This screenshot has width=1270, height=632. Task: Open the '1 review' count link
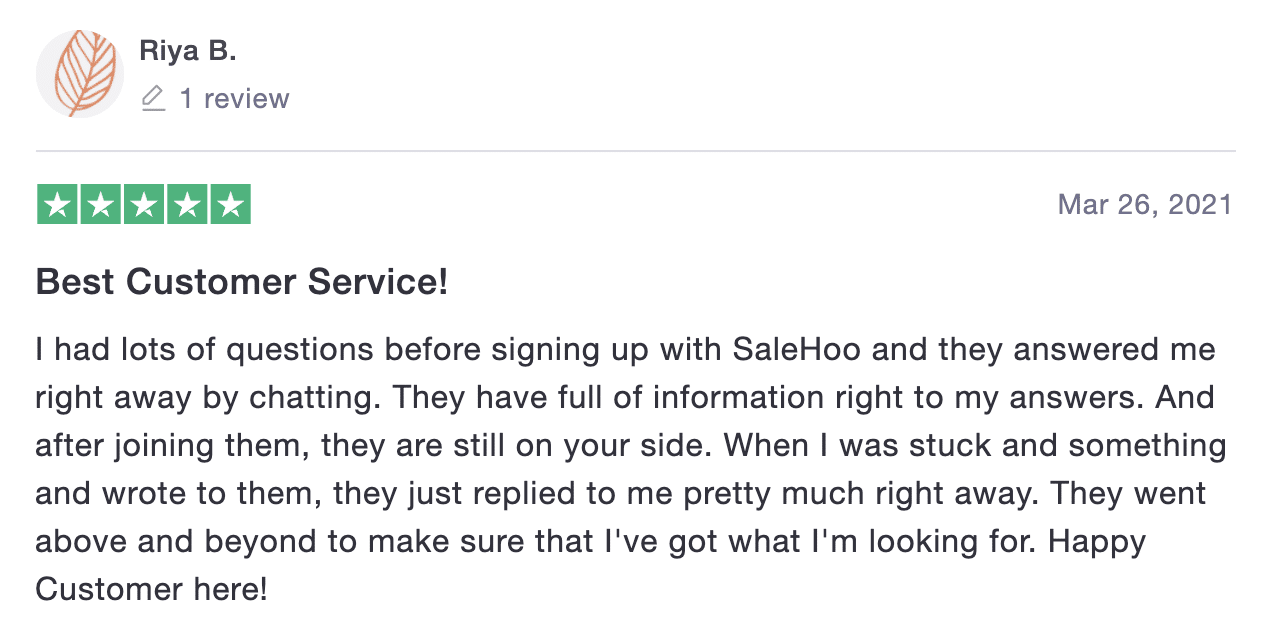pos(234,98)
